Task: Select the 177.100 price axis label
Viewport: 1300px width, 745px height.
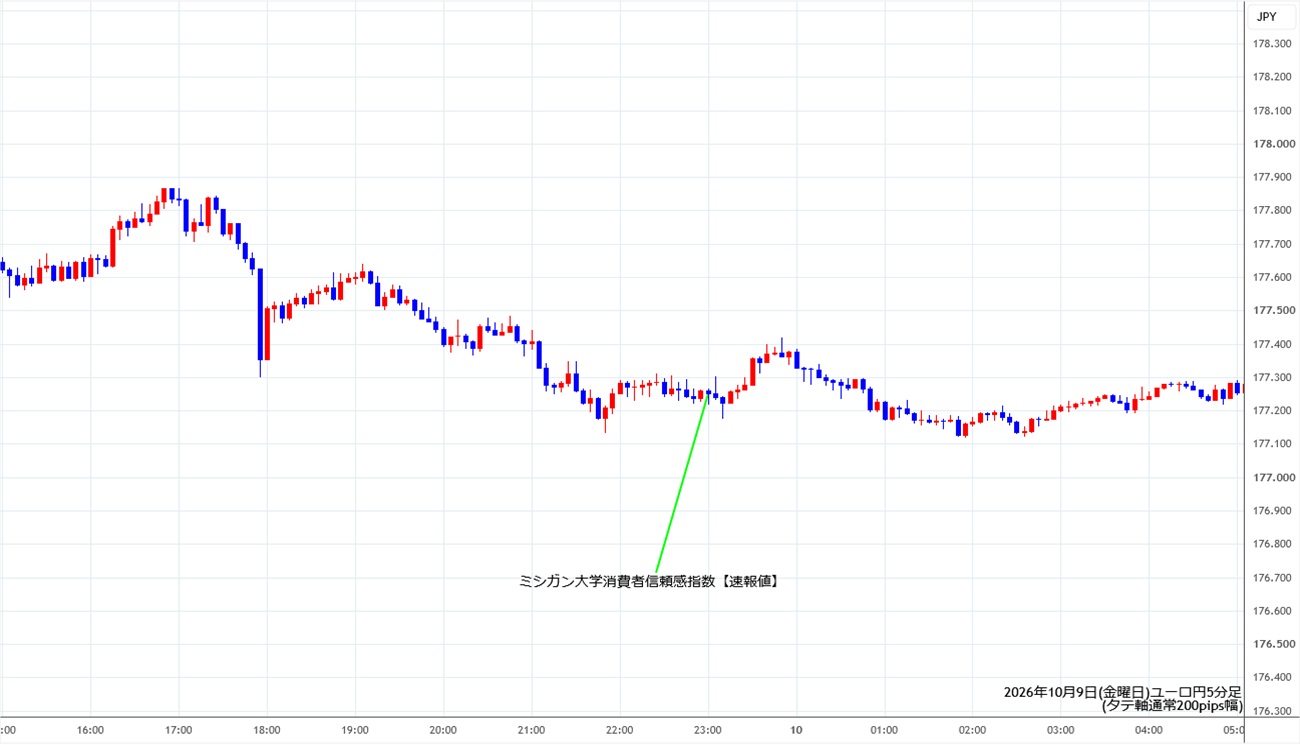Action: [1270, 444]
